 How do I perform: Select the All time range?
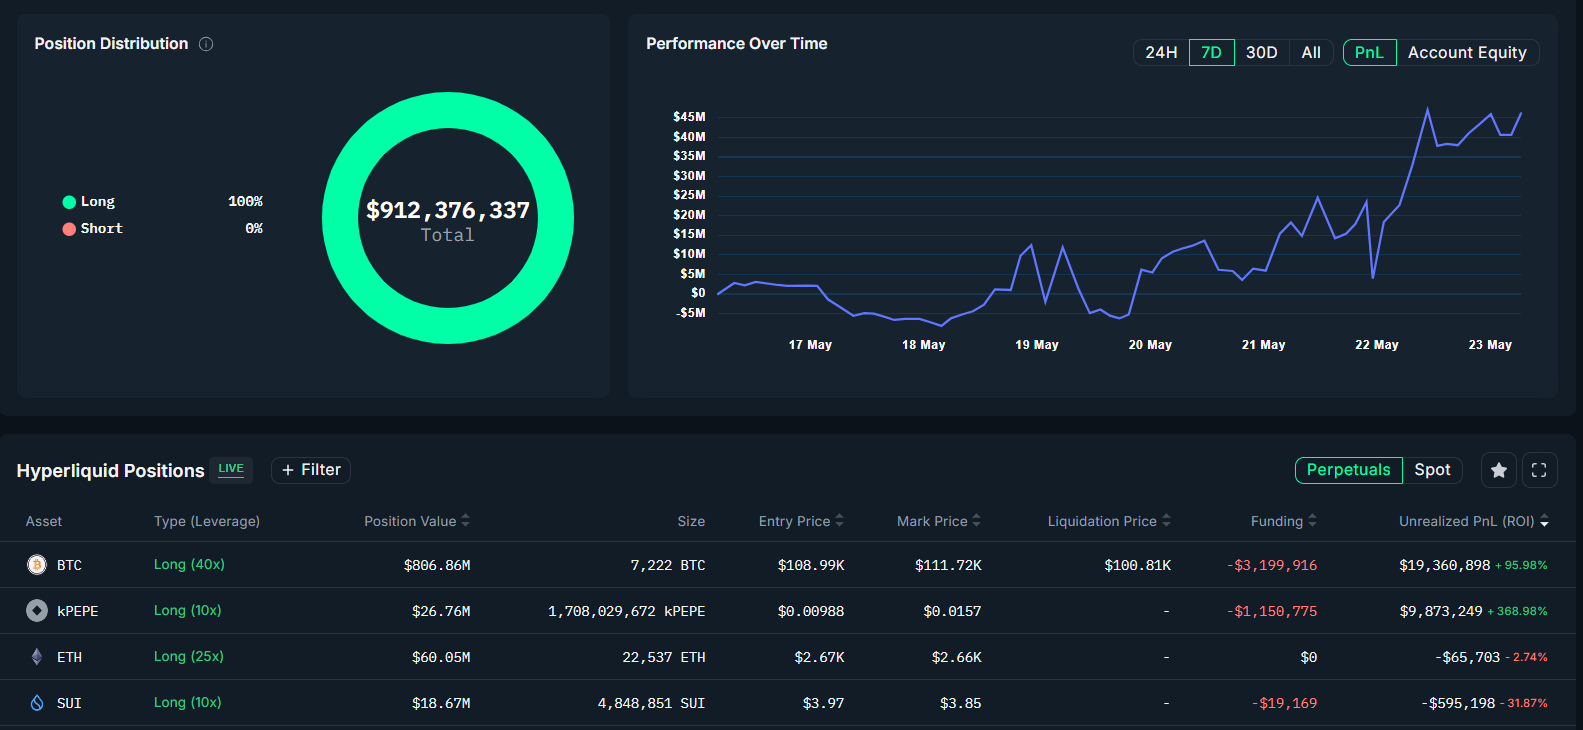pos(1311,53)
